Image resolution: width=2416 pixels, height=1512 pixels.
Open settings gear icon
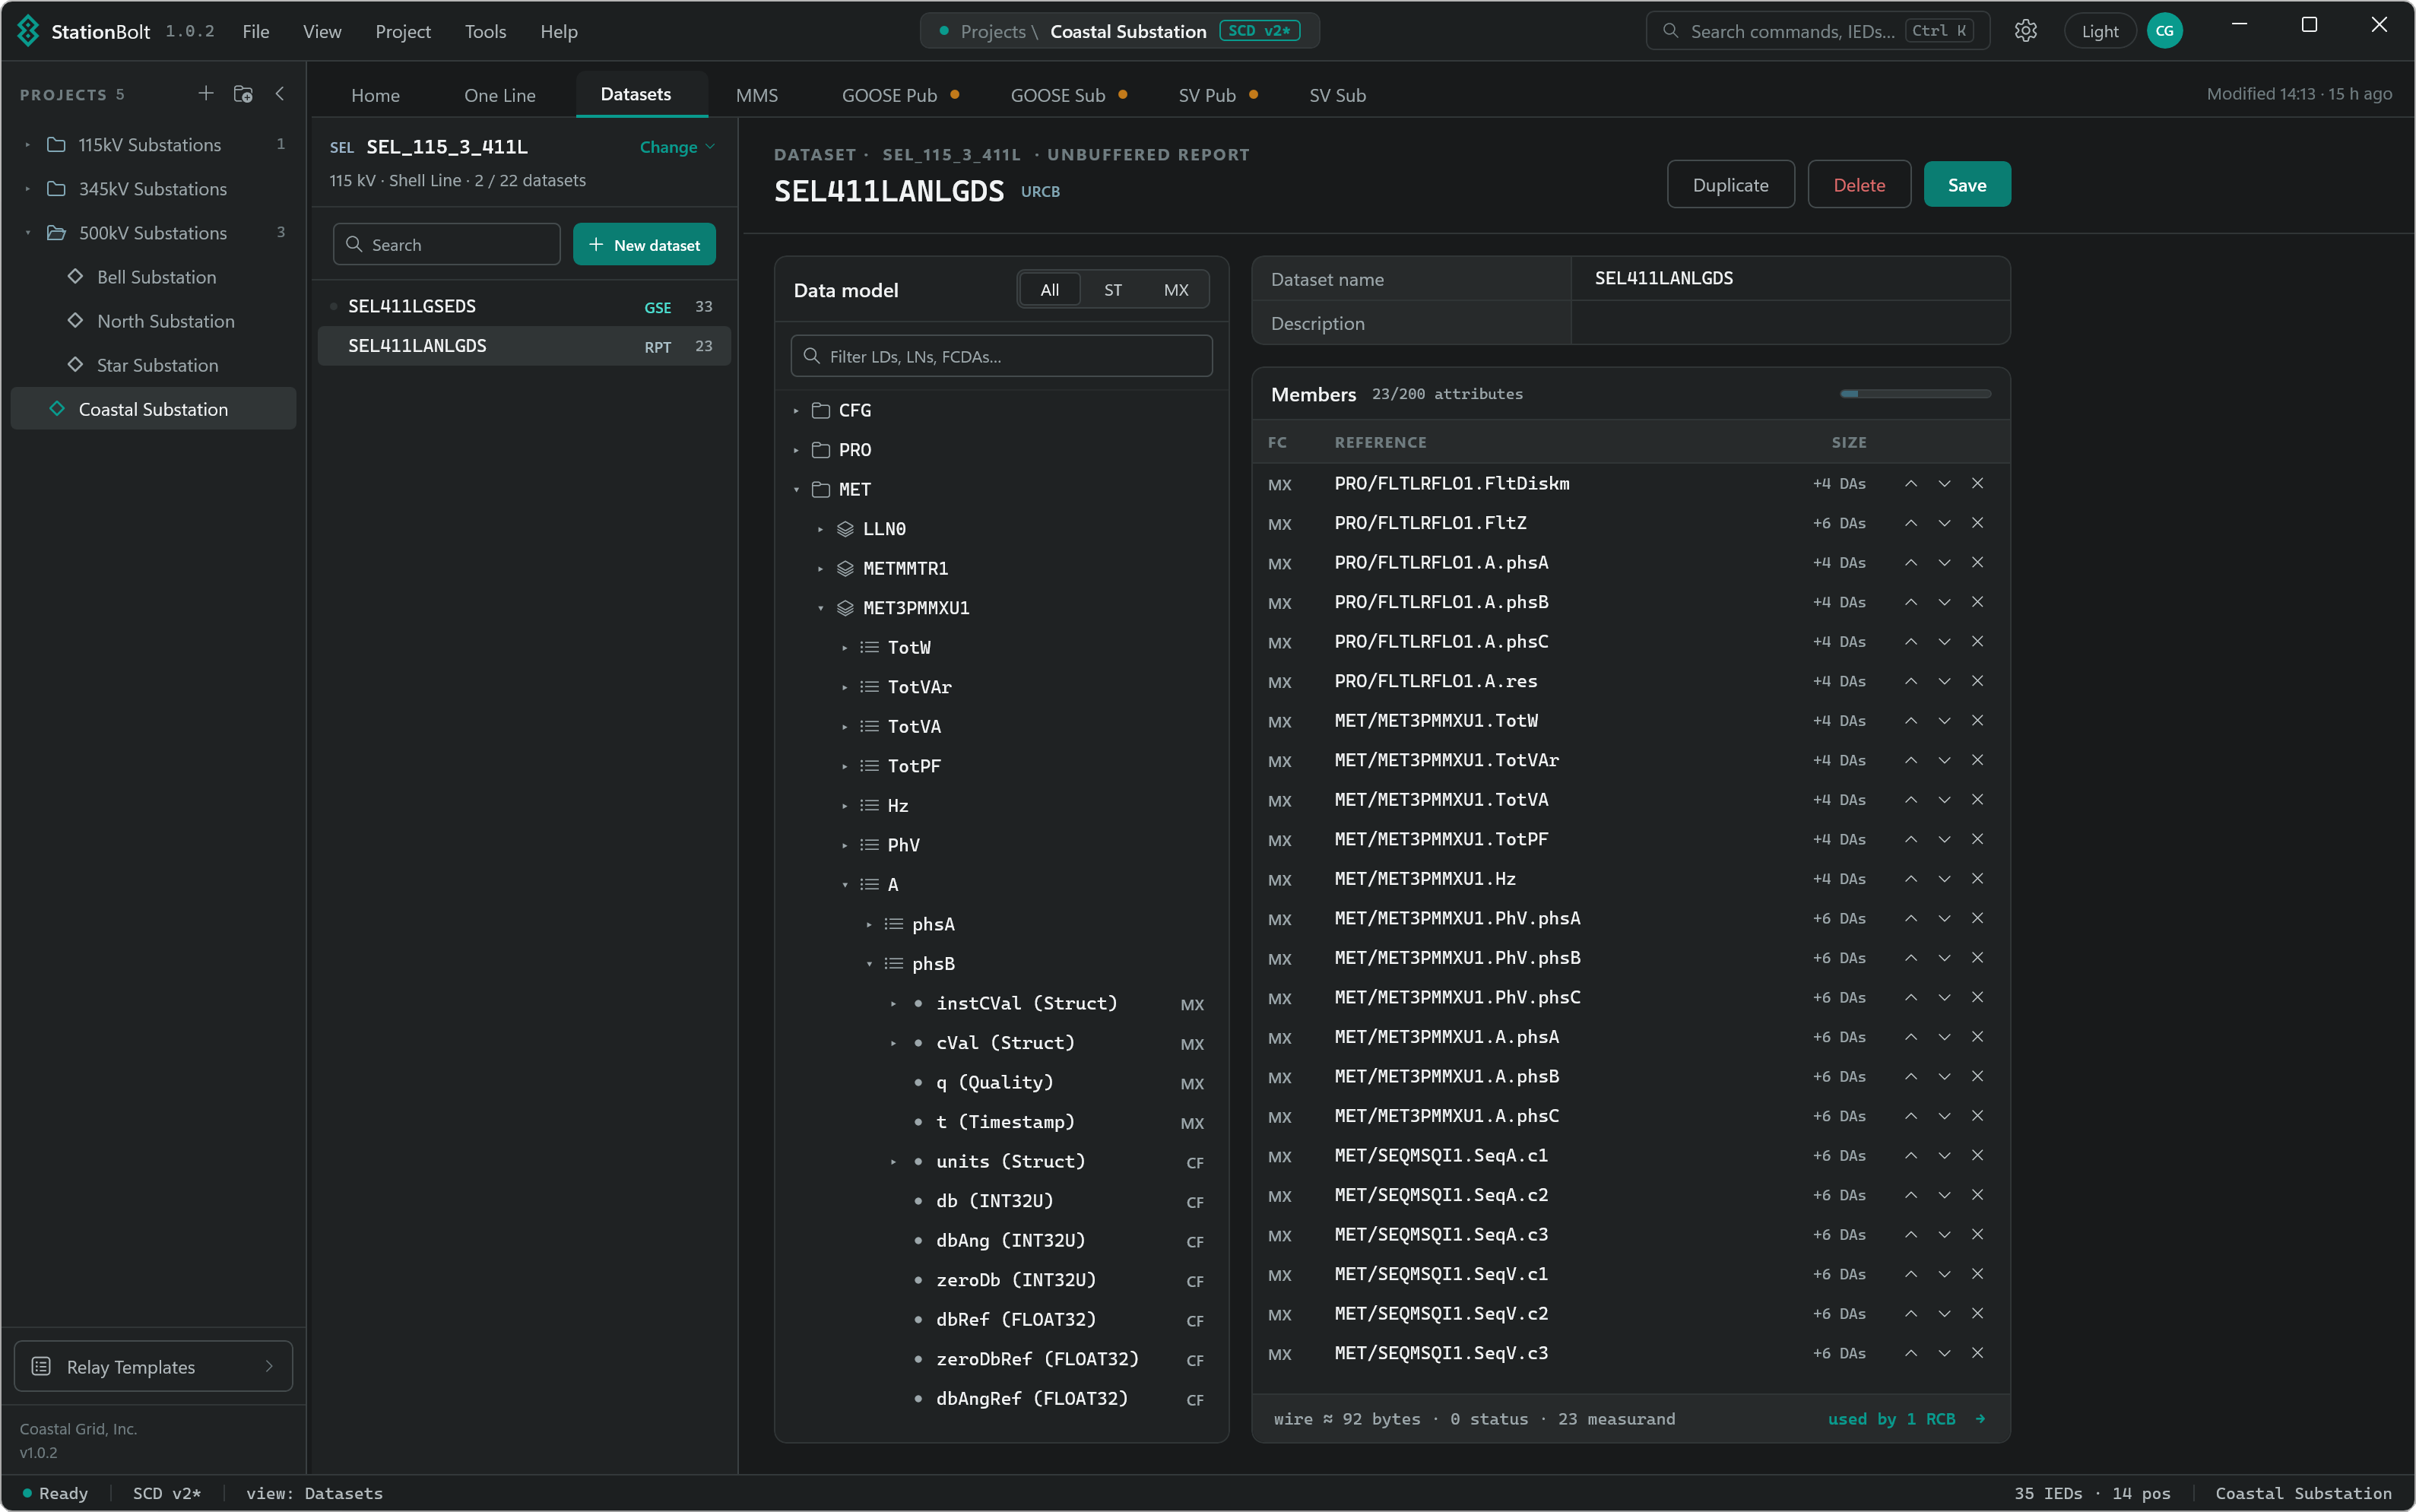pyautogui.click(x=2025, y=31)
